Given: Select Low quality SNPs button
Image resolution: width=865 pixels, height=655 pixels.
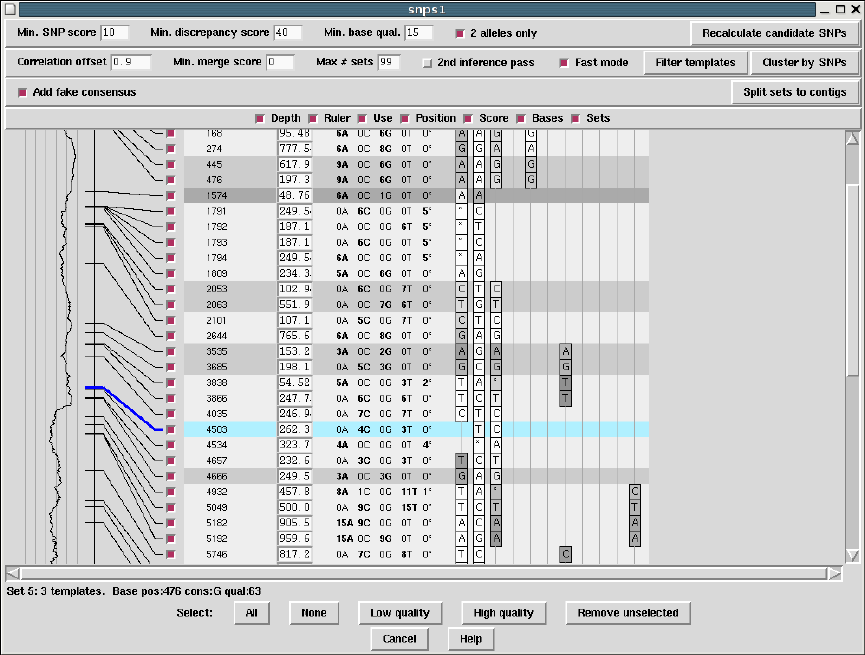Looking at the screenshot, I should point(400,613).
